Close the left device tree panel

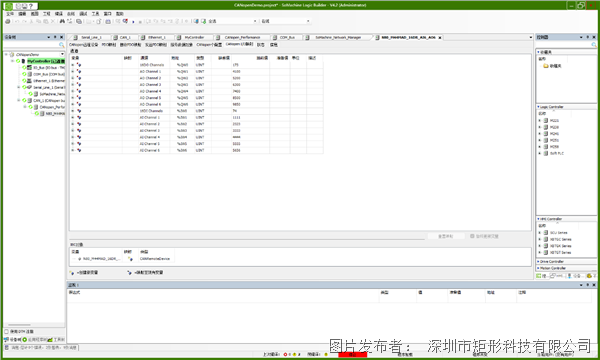61,37
